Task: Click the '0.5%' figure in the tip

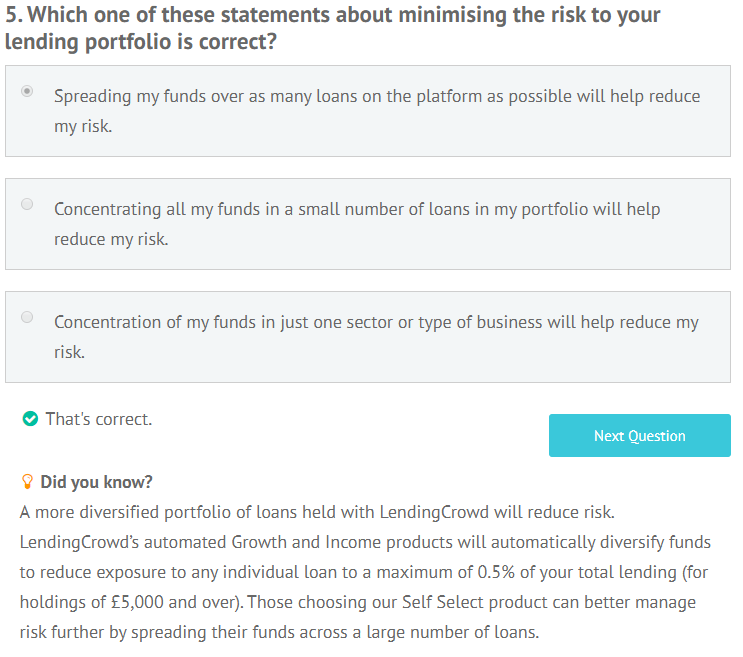Action: [x=496, y=572]
